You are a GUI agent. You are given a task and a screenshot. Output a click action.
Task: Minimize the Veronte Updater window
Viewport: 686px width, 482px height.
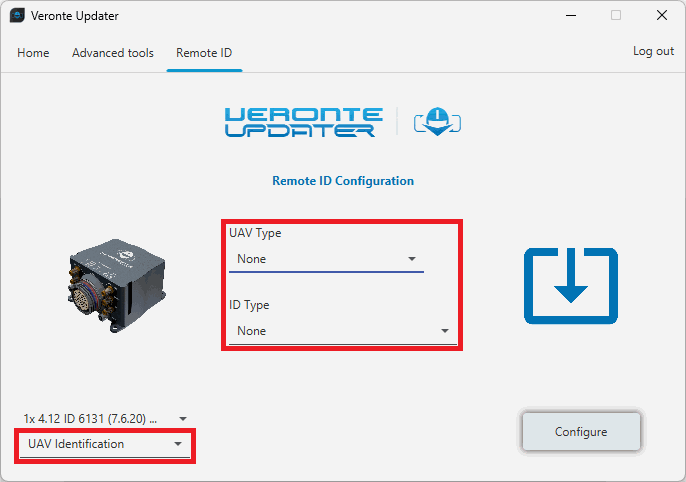570,16
